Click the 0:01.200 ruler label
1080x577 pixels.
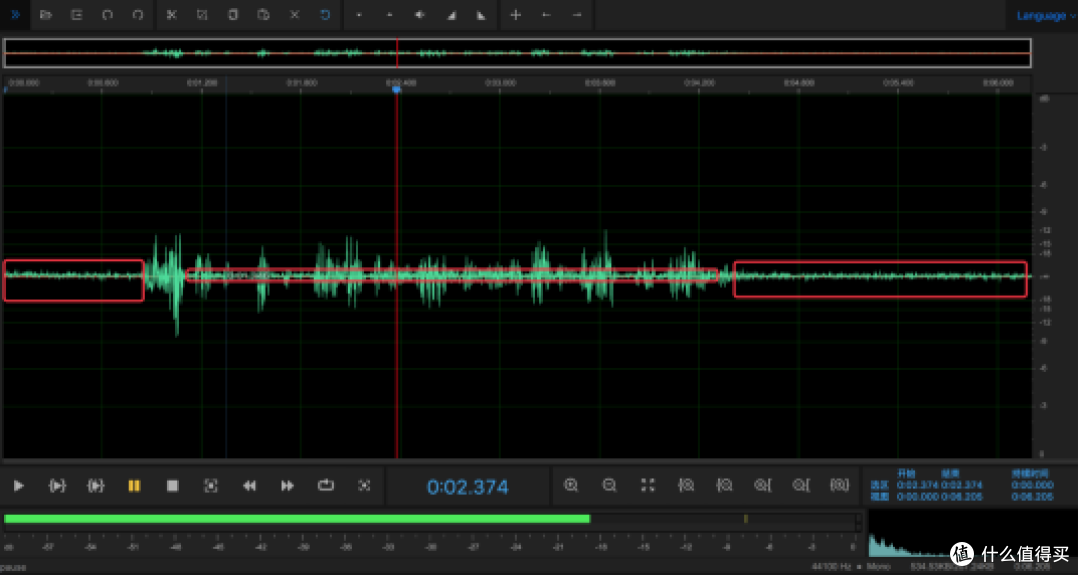pos(202,83)
